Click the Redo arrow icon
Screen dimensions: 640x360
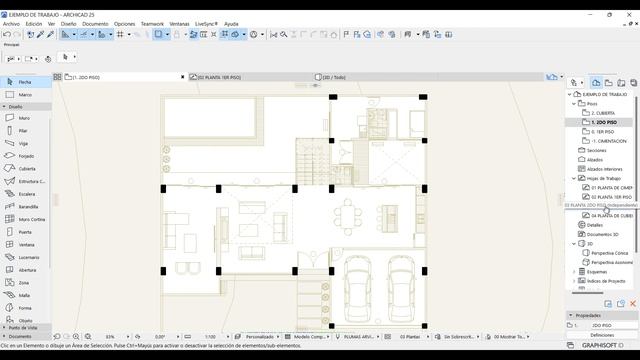[17, 35]
